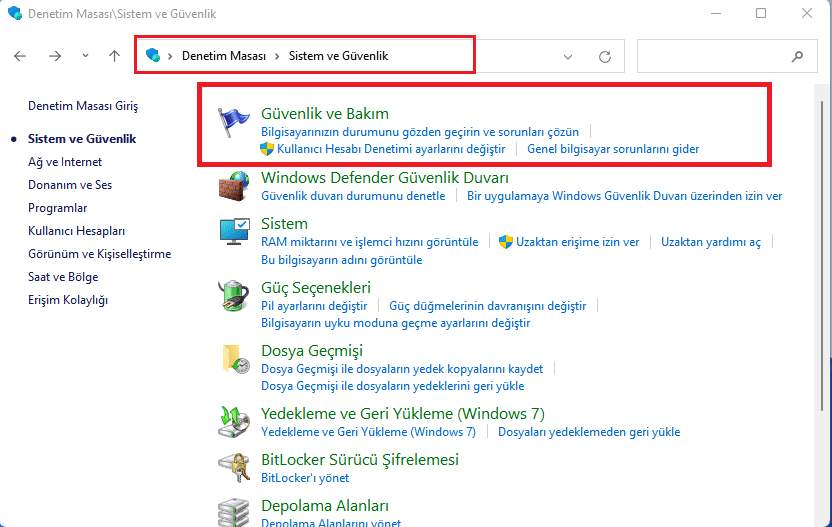Click the Sistem monitor icon

click(234, 231)
